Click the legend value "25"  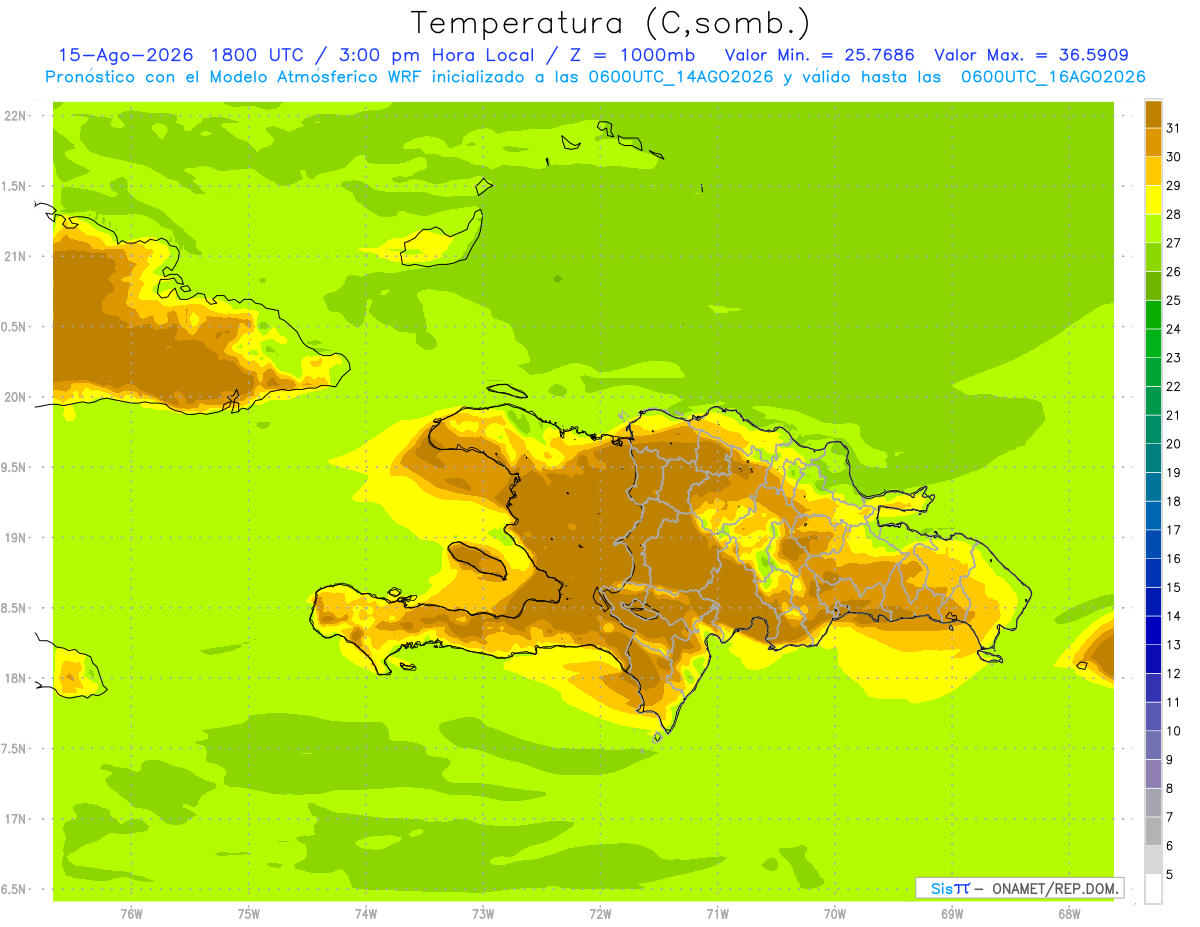click(1174, 300)
